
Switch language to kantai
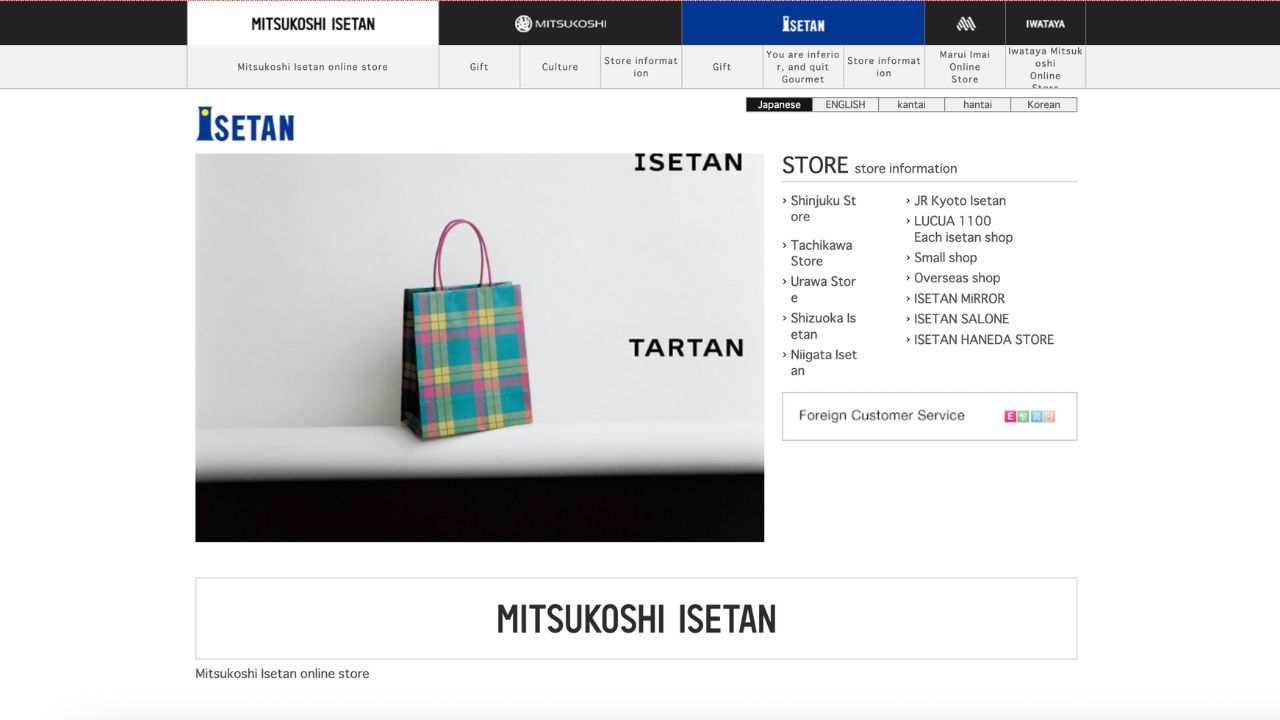coord(911,104)
